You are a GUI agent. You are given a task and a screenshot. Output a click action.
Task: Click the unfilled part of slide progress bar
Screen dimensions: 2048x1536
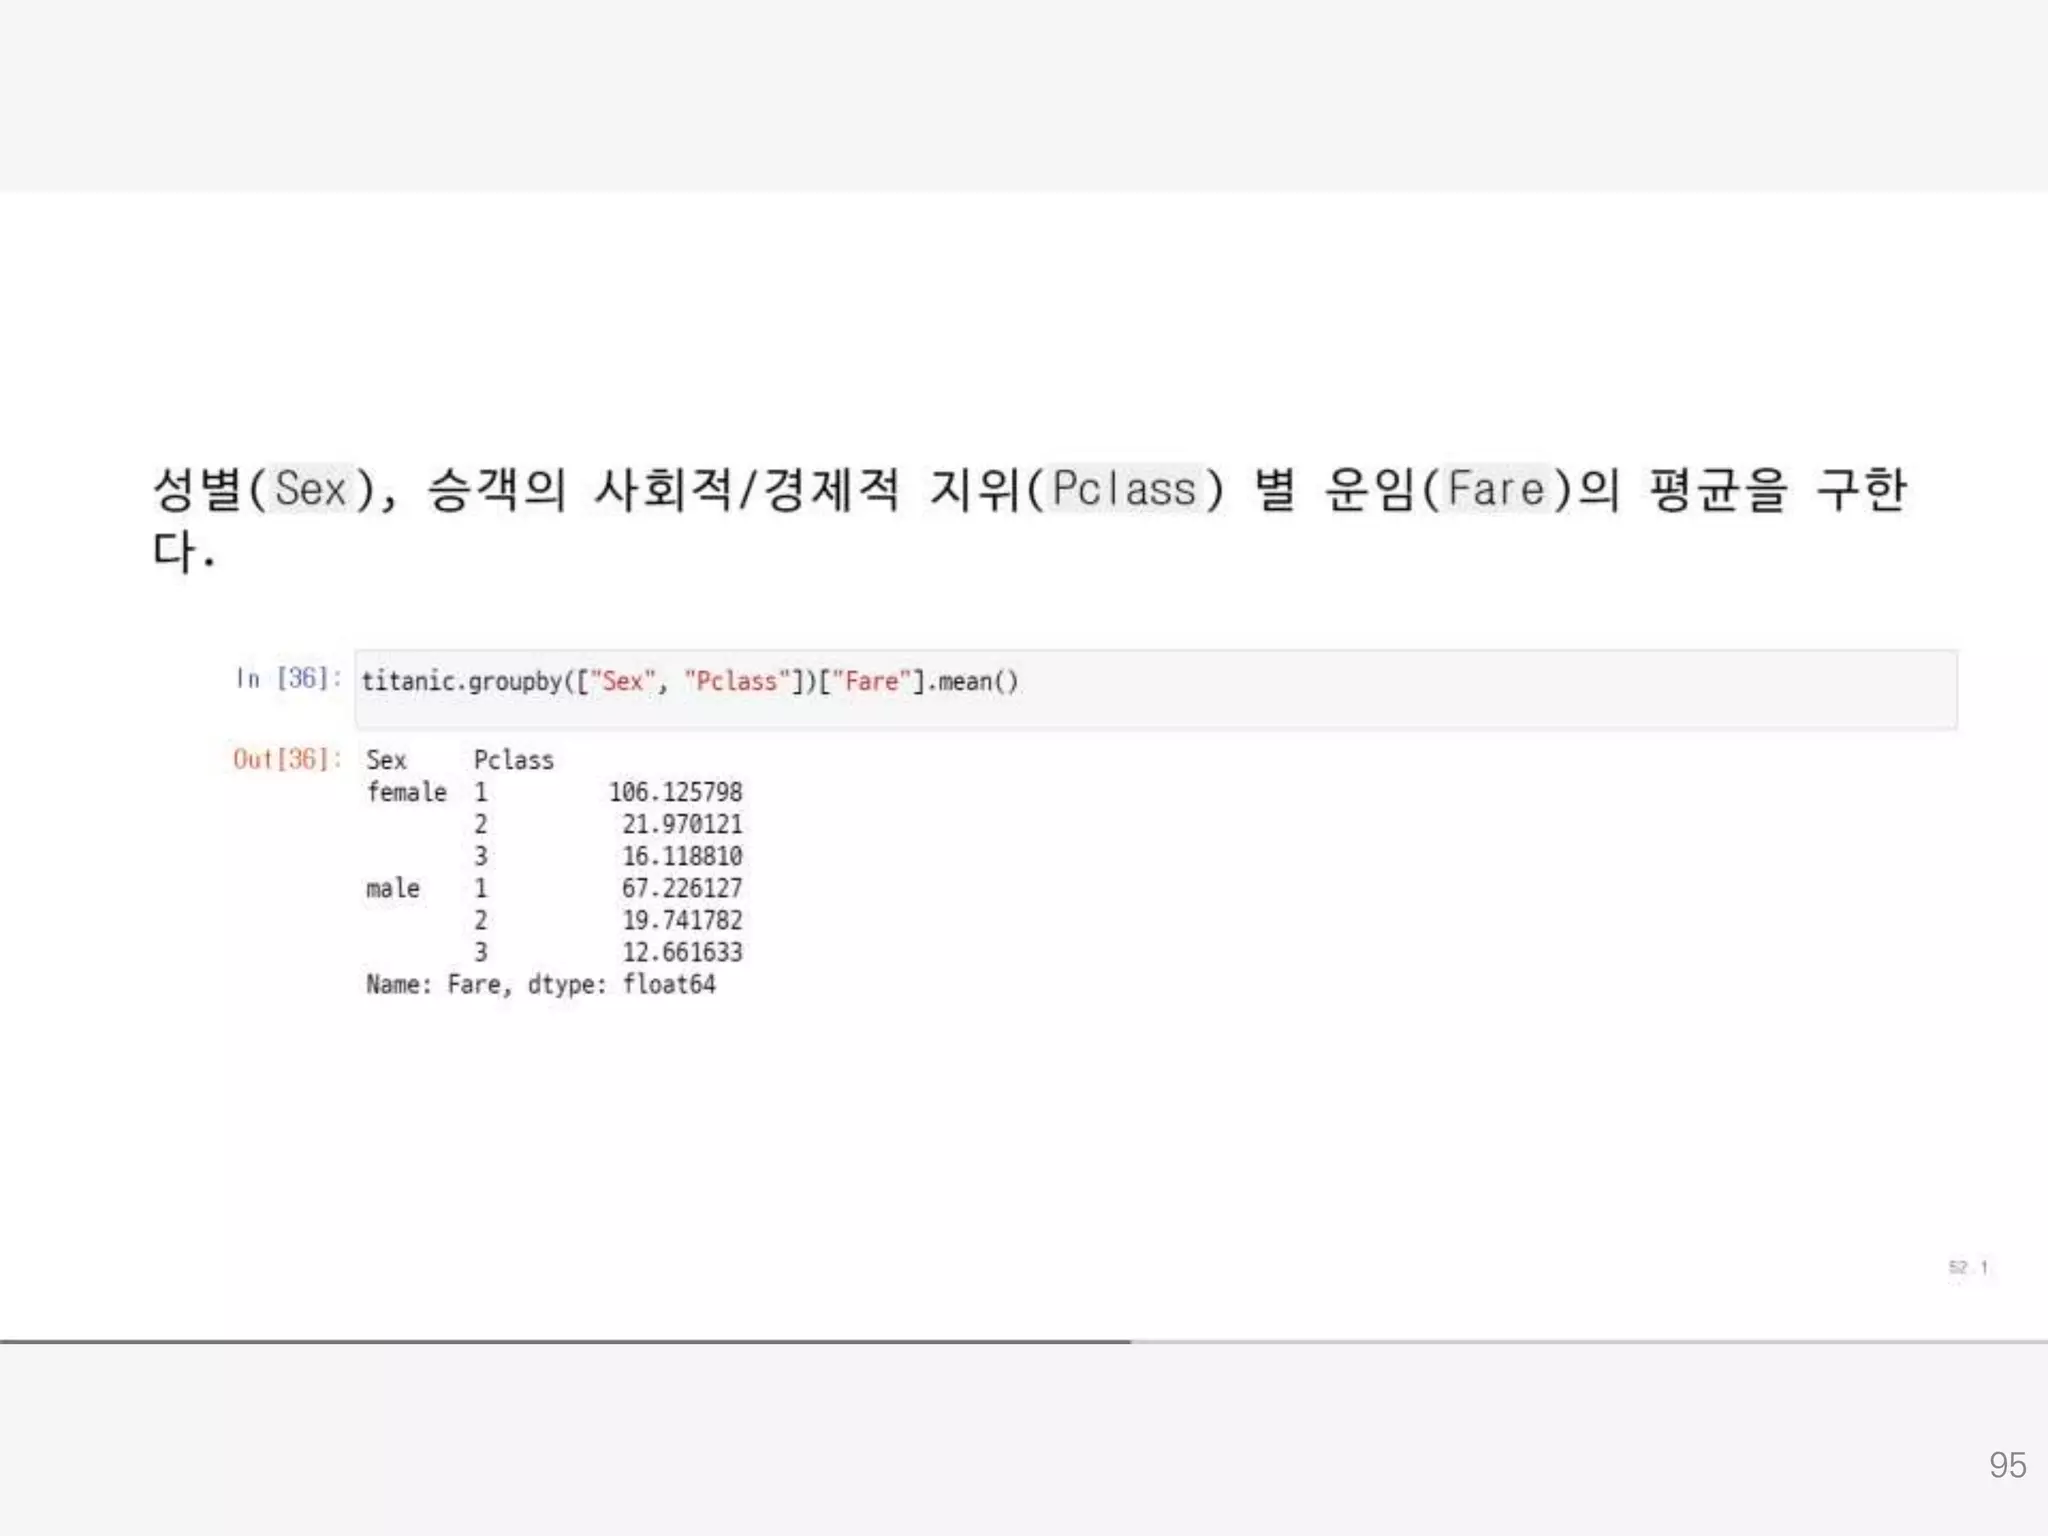click(1590, 1341)
